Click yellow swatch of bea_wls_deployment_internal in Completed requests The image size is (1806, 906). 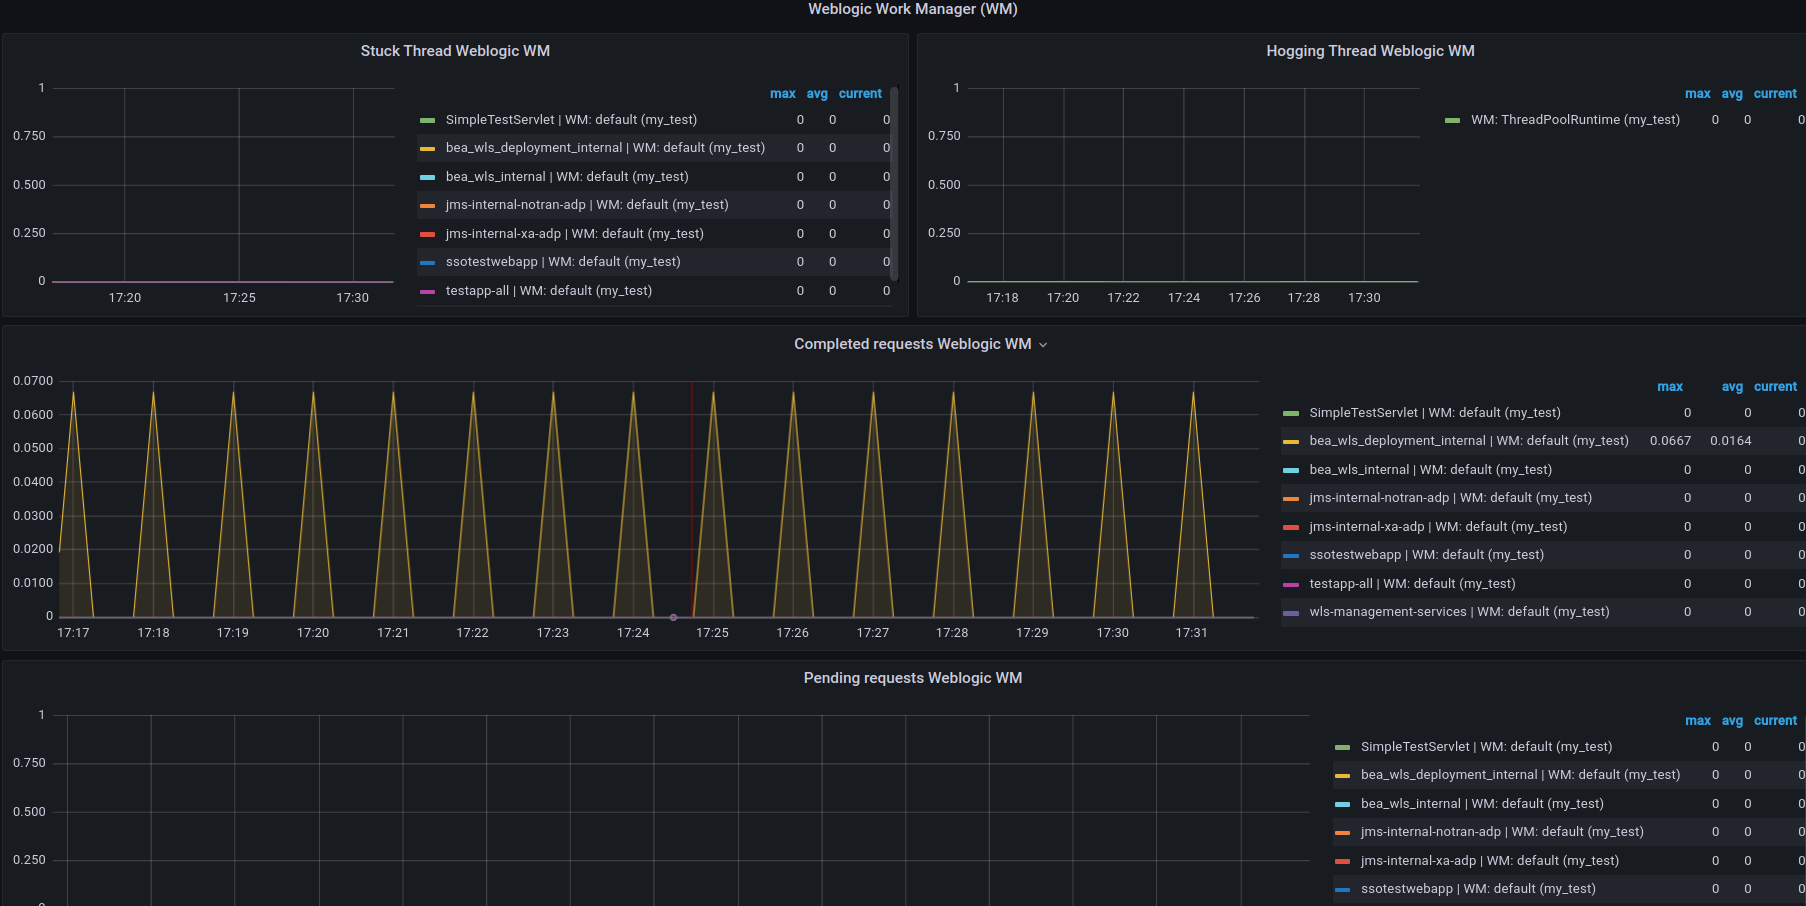click(x=1291, y=442)
